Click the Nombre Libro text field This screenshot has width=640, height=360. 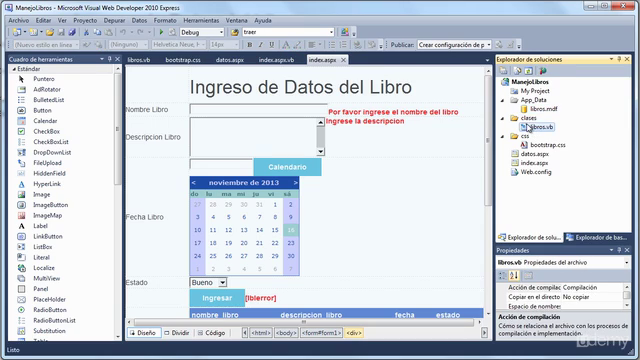(x=258, y=109)
